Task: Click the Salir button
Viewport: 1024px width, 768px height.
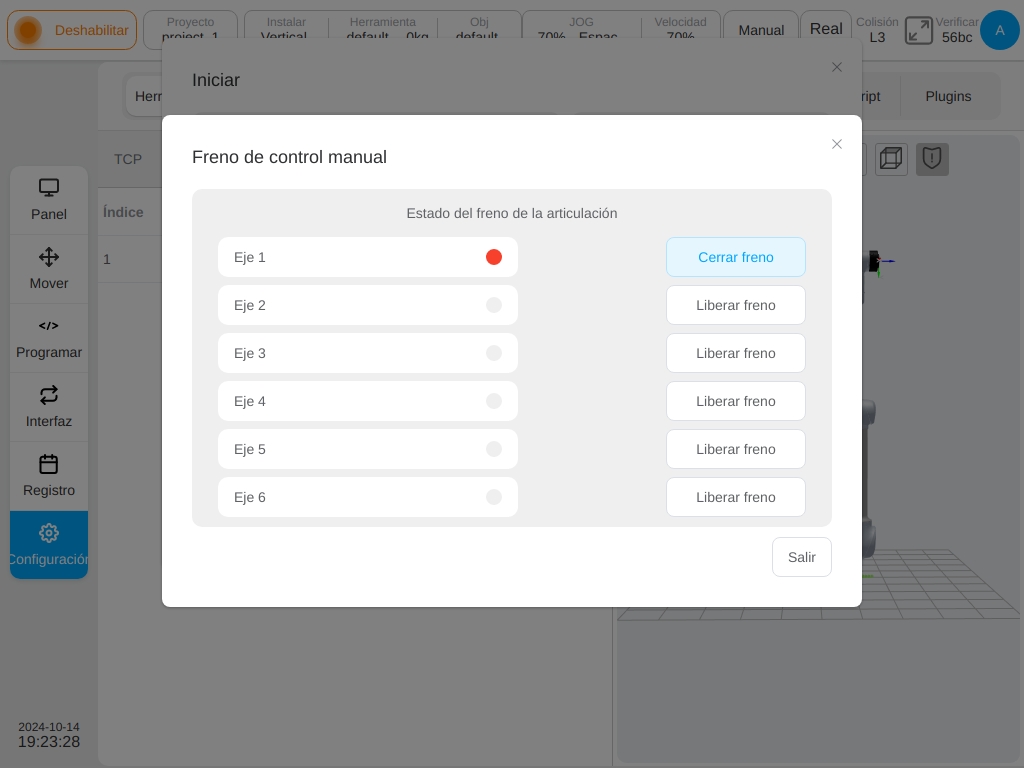Action: [802, 557]
